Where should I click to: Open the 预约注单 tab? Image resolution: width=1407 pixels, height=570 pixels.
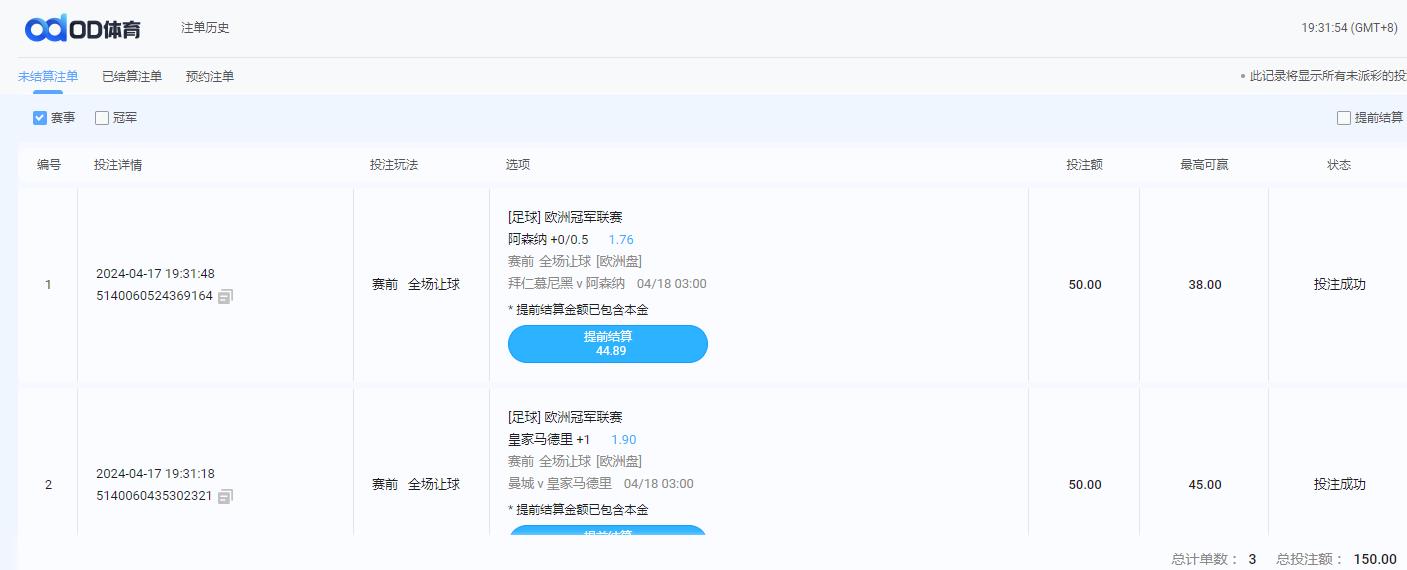(x=210, y=76)
